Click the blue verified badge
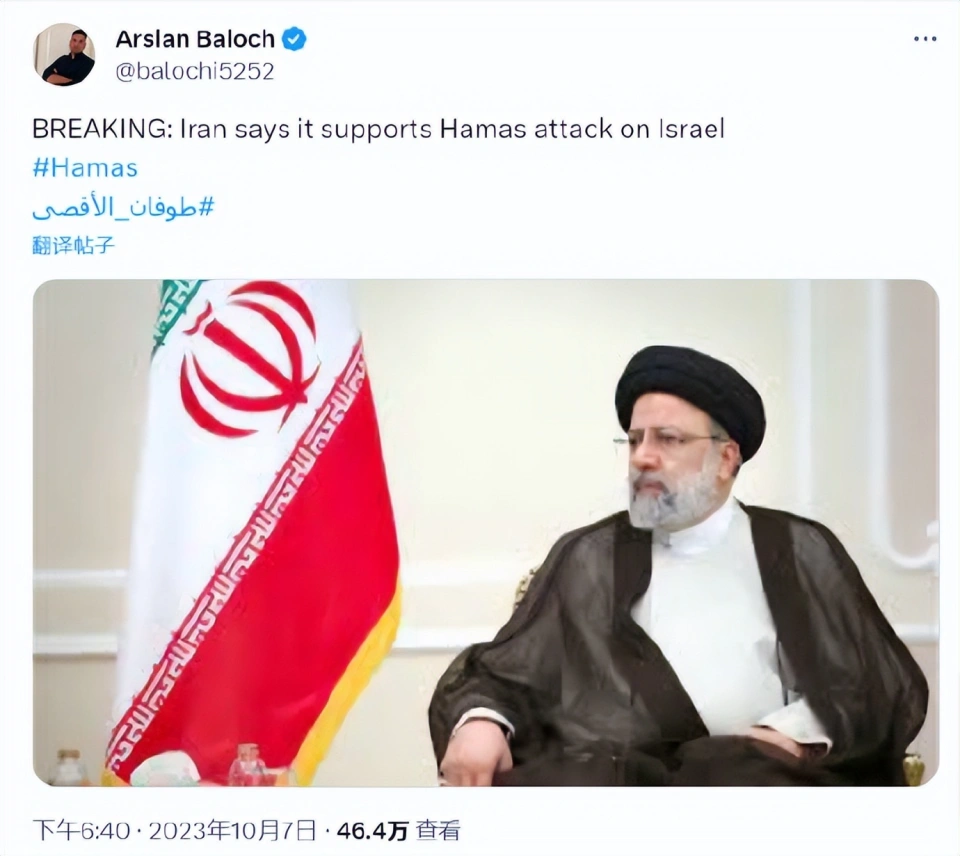 tap(294, 39)
